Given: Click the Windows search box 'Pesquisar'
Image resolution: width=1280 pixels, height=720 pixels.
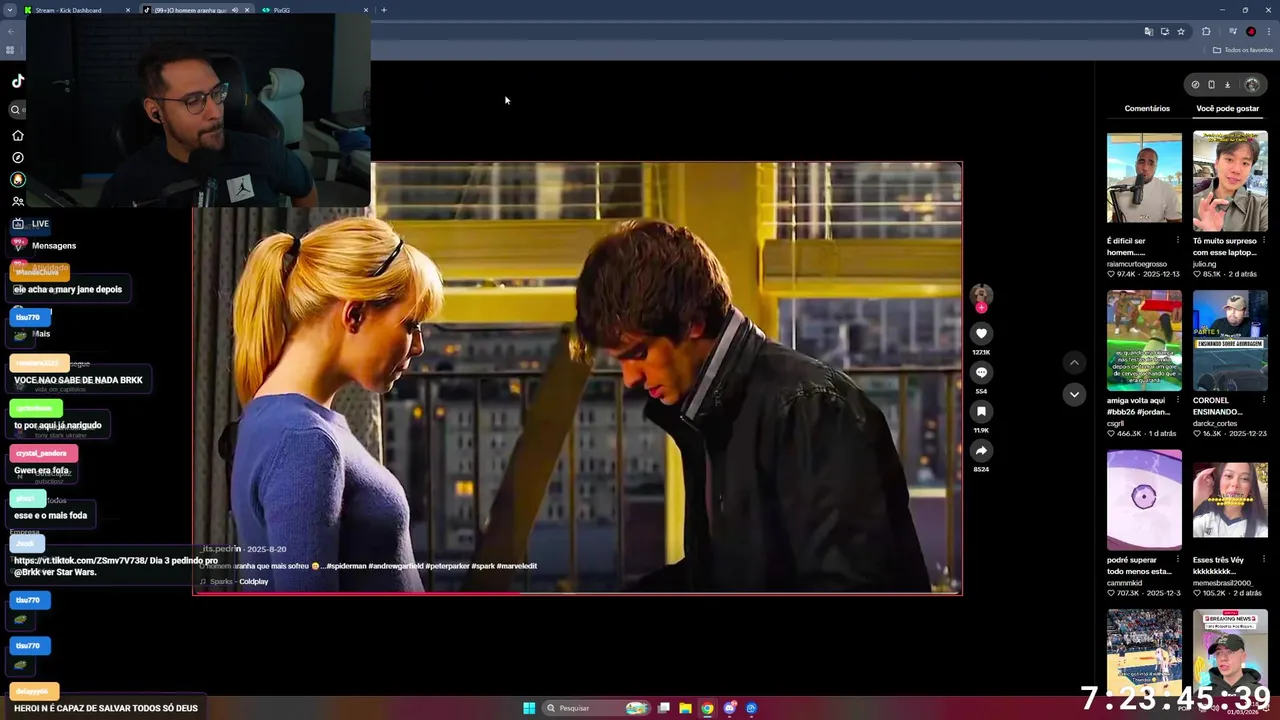Looking at the screenshot, I should click(596, 708).
